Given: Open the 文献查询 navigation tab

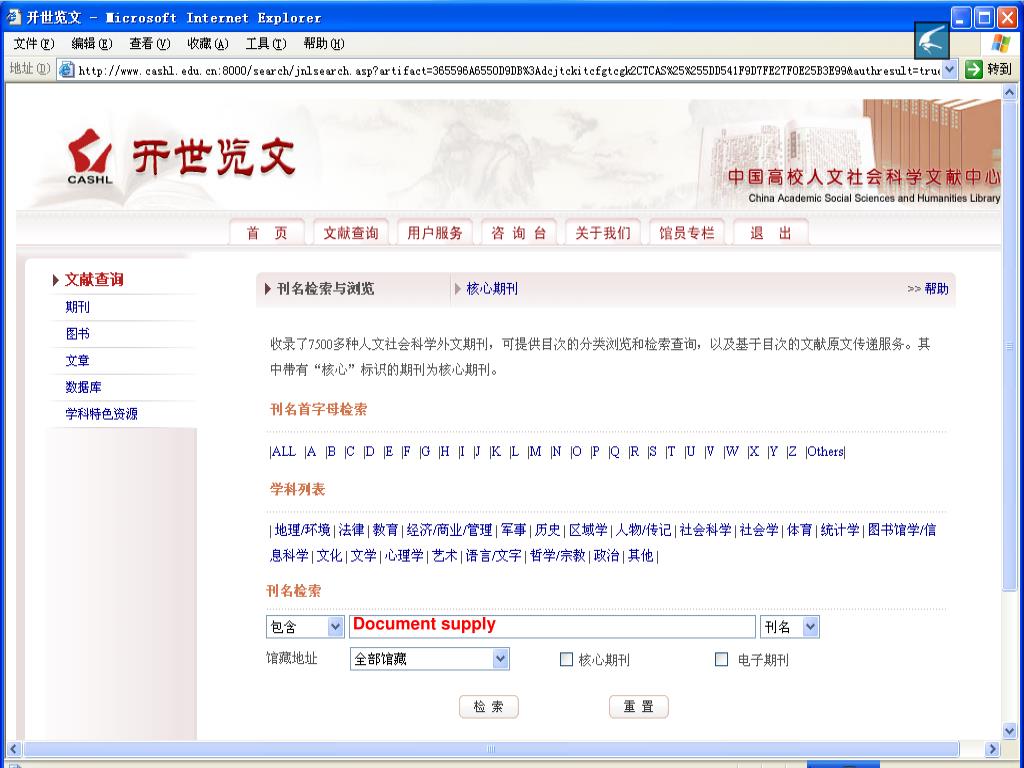Looking at the screenshot, I should point(351,233).
